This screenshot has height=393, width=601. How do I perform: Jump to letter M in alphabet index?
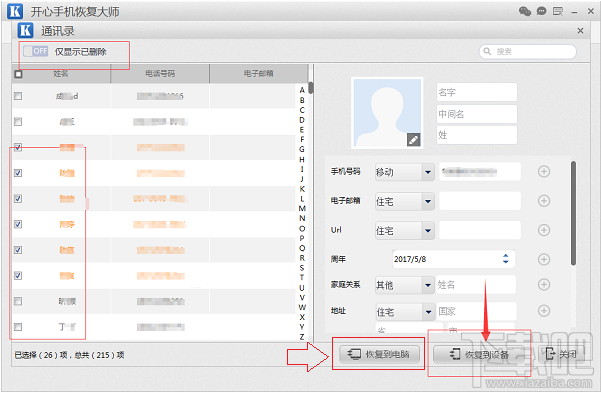click(302, 208)
